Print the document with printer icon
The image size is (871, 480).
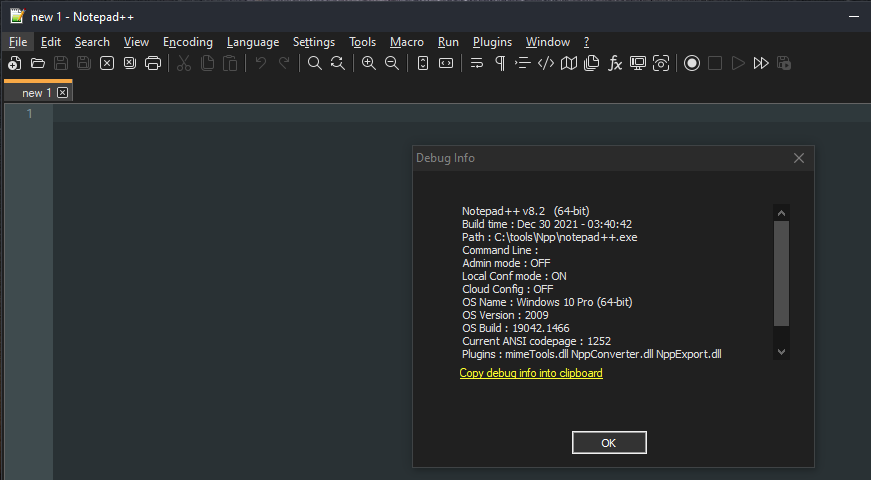point(153,63)
